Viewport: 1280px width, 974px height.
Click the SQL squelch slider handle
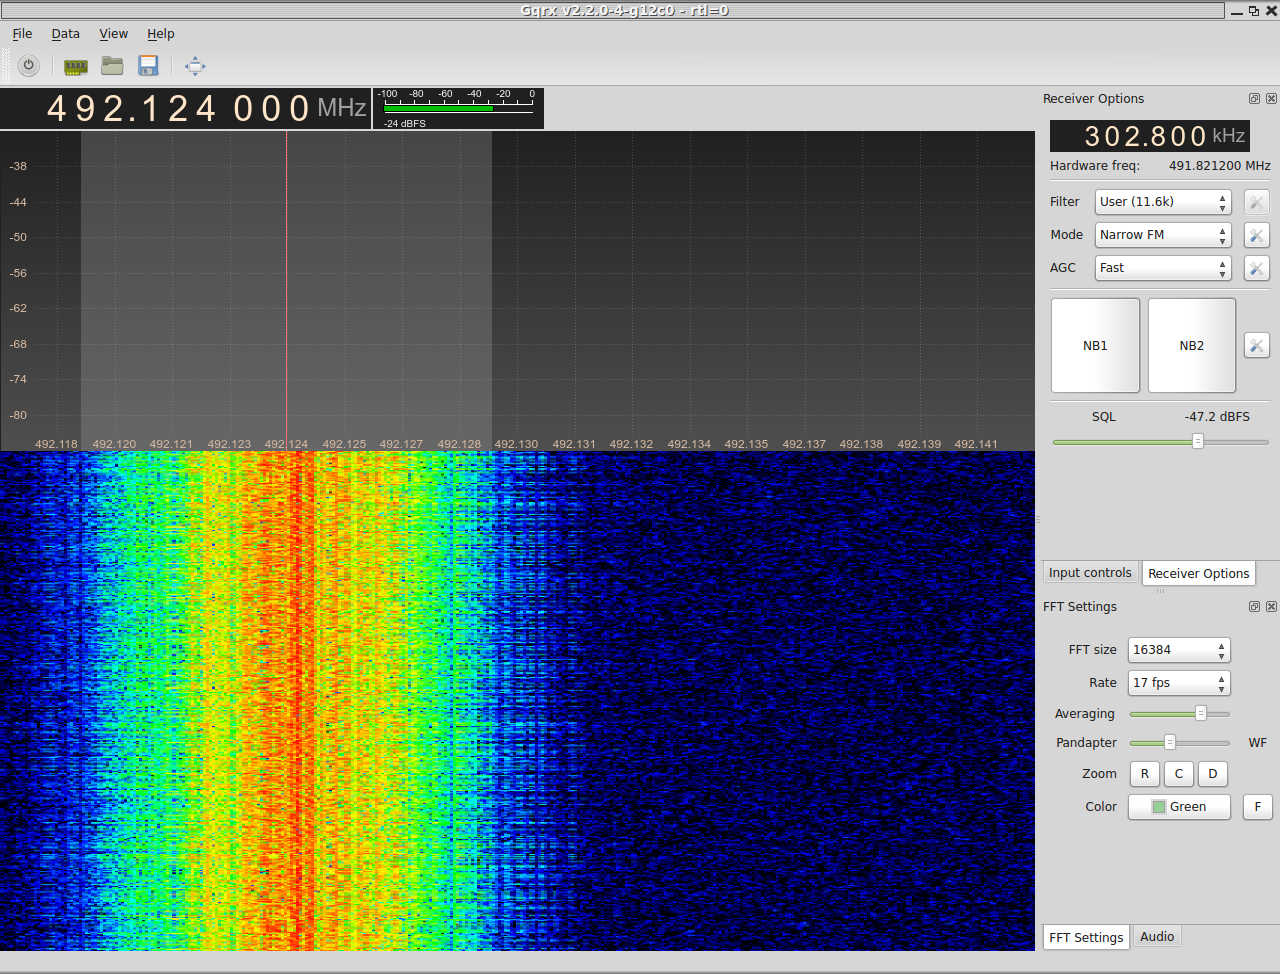tap(1197, 441)
